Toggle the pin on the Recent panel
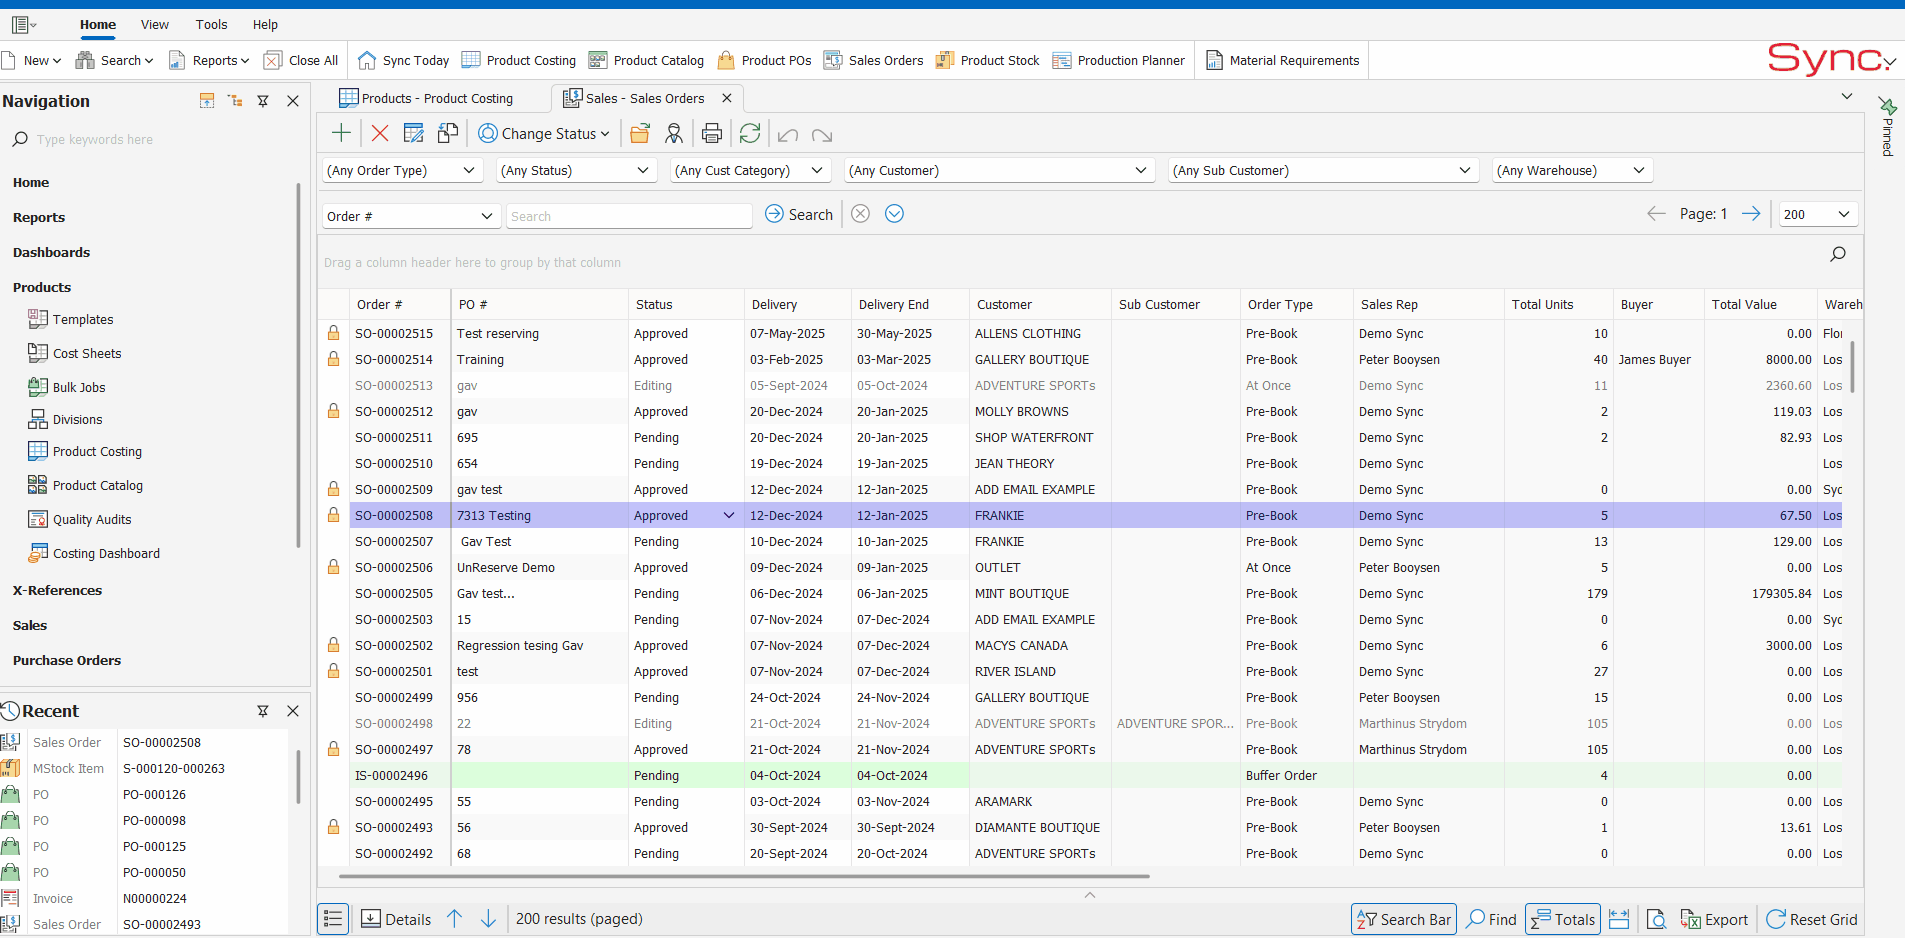 pyautogui.click(x=263, y=711)
